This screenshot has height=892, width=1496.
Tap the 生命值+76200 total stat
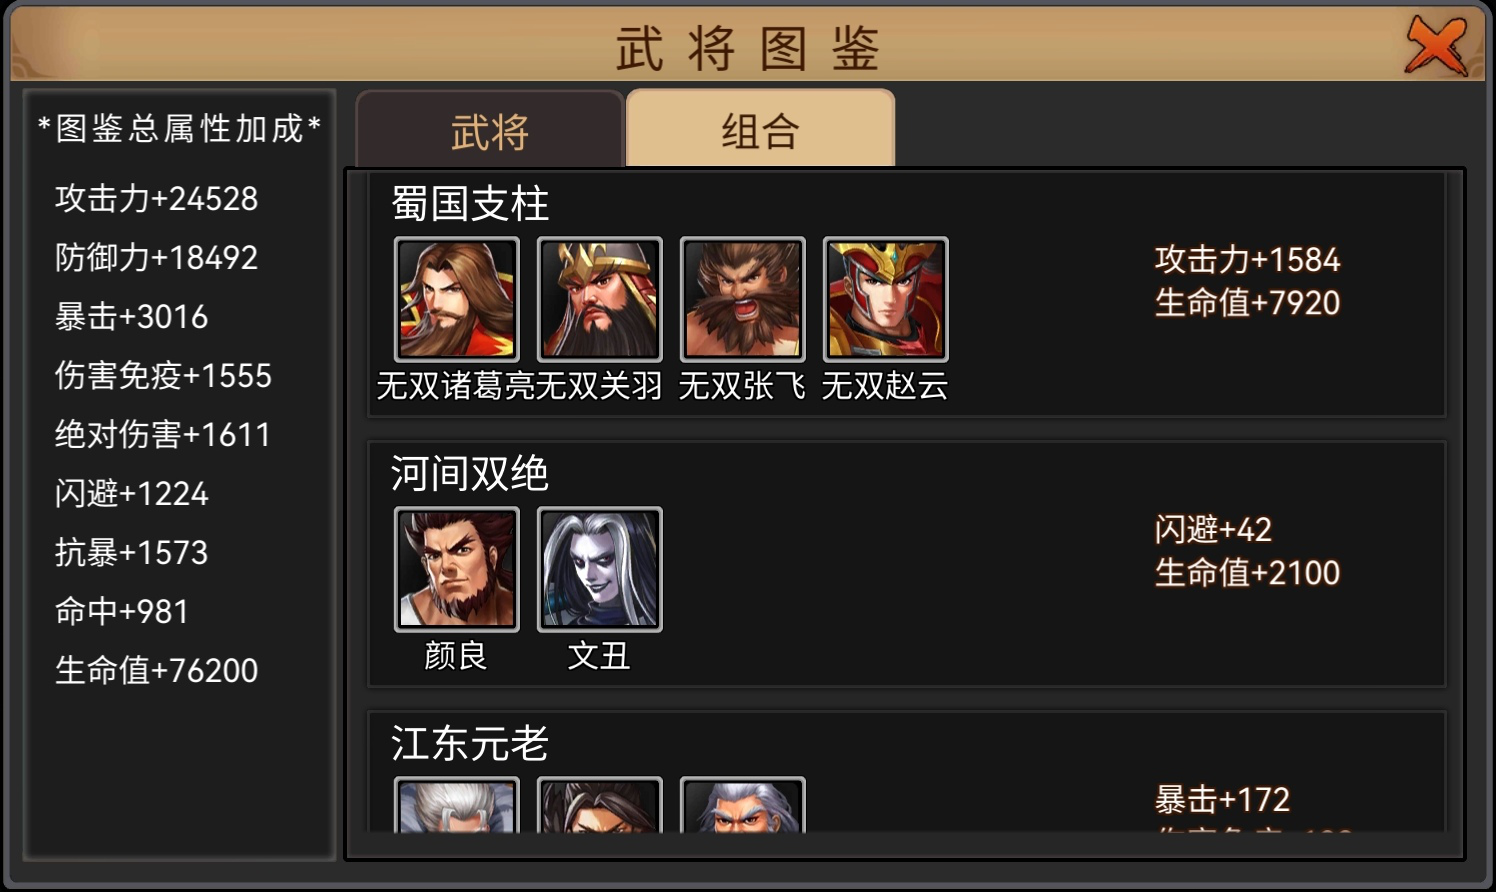click(x=157, y=670)
